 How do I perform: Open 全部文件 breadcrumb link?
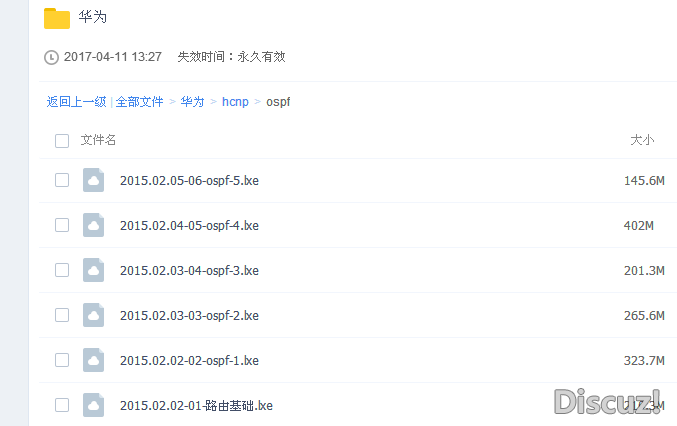tap(139, 102)
